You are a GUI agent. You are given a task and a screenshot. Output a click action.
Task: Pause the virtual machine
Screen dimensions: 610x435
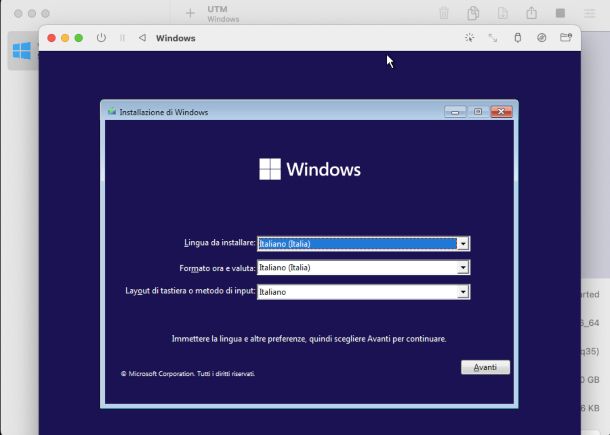tap(122, 38)
